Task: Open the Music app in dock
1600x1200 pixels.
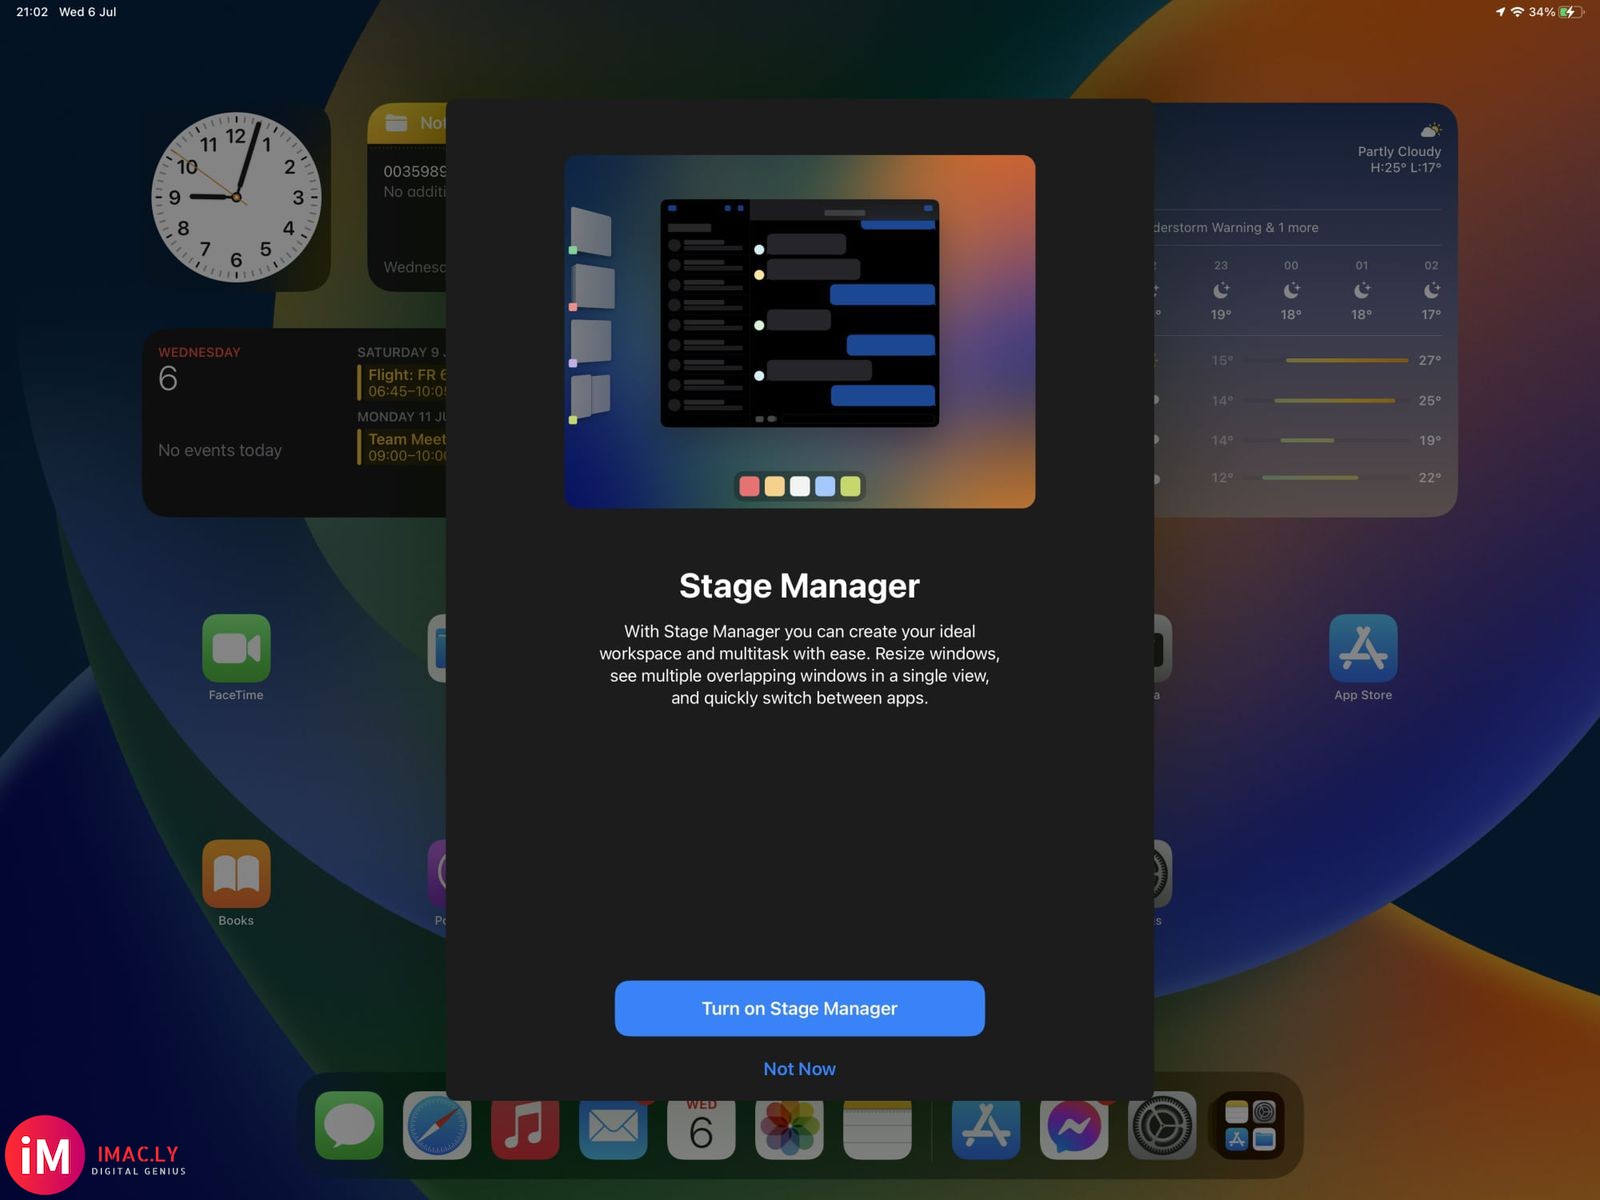Action: click(x=525, y=1129)
